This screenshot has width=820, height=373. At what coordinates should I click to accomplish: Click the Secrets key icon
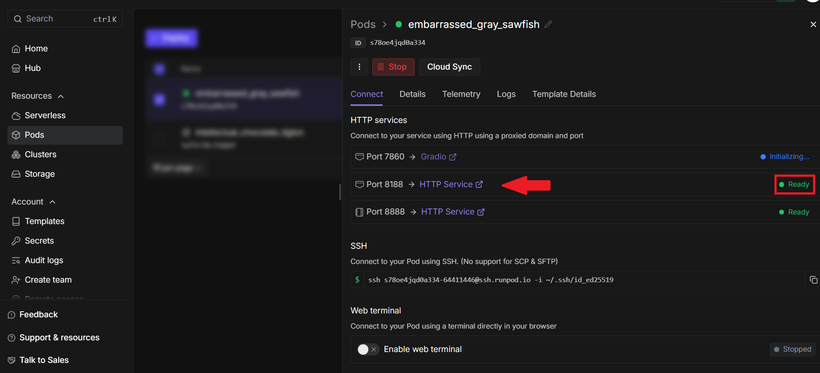coord(16,241)
